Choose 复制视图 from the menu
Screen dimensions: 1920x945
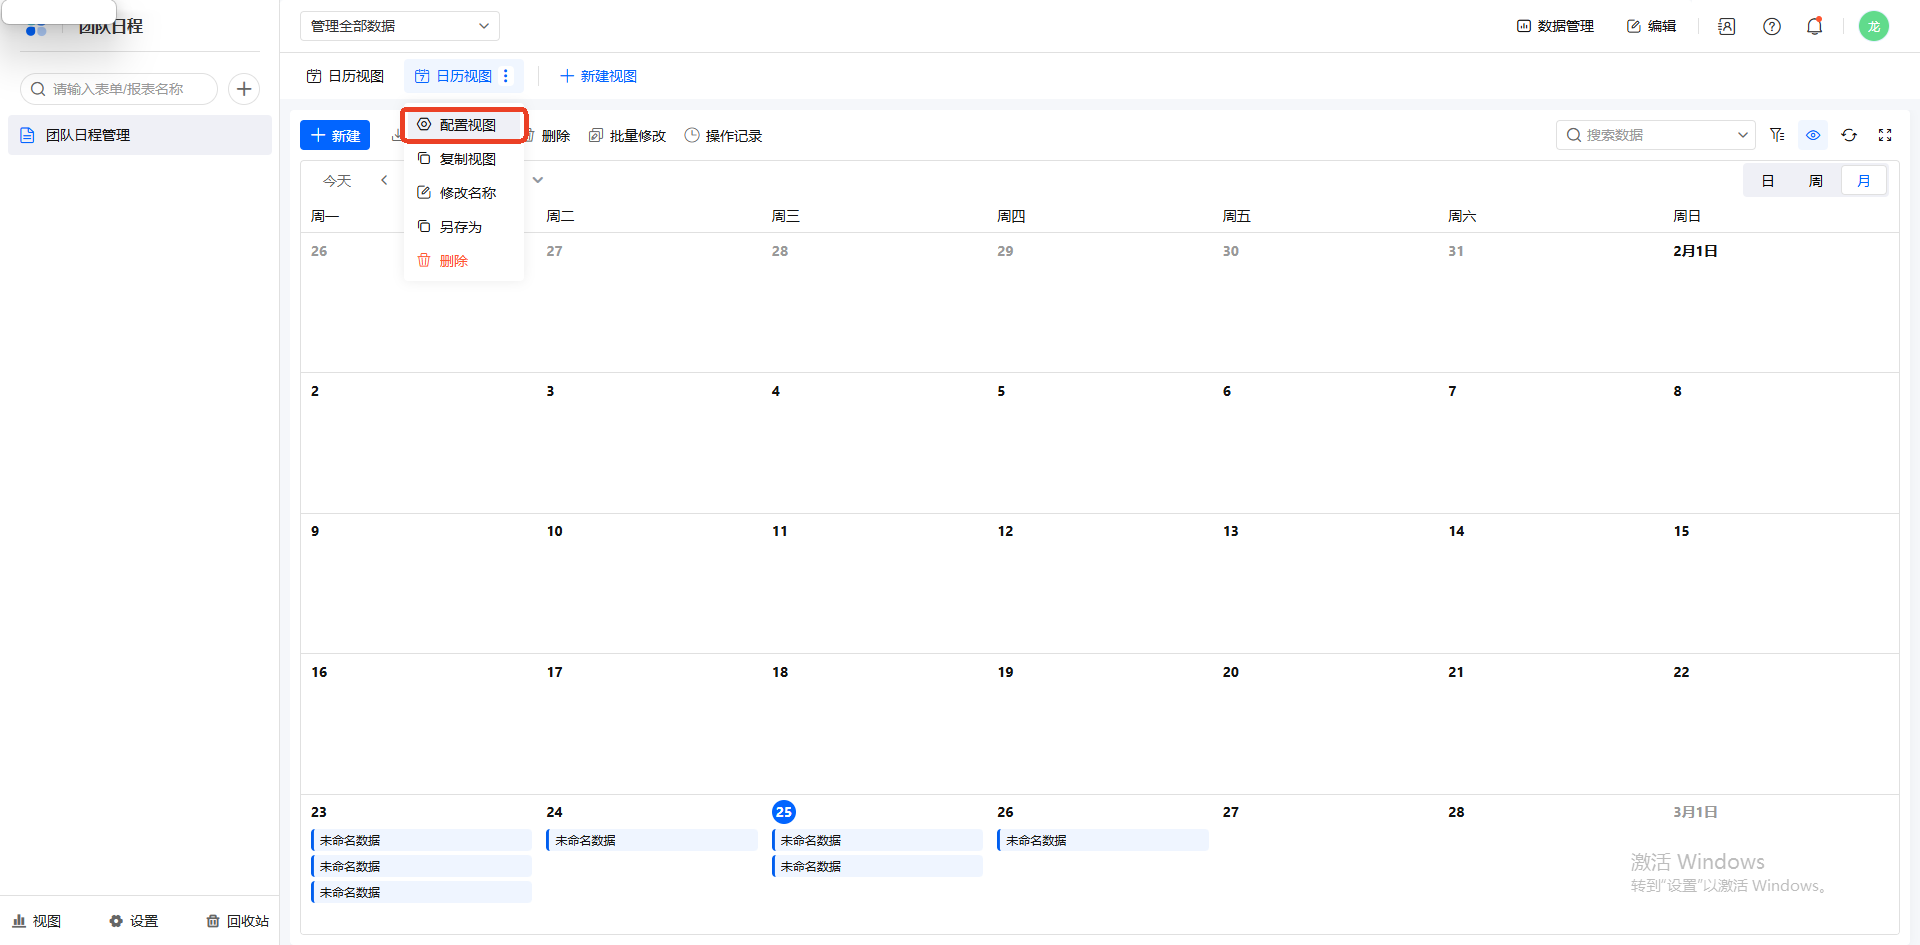click(x=466, y=159)
